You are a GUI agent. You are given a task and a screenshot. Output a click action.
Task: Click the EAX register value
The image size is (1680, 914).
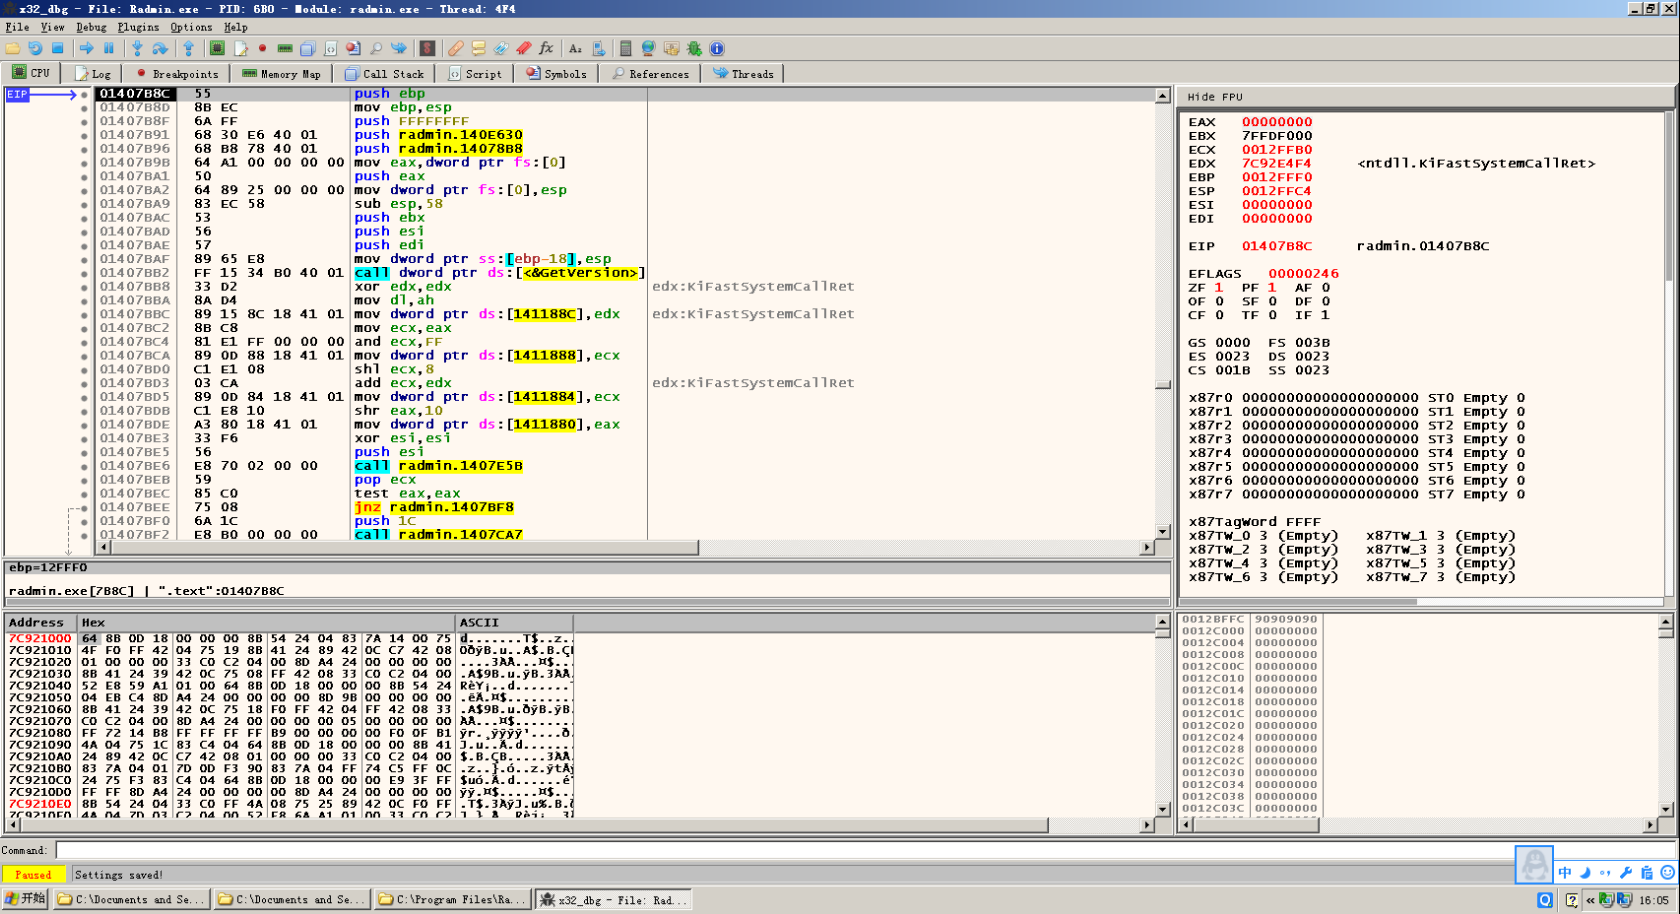point(1277,122)
